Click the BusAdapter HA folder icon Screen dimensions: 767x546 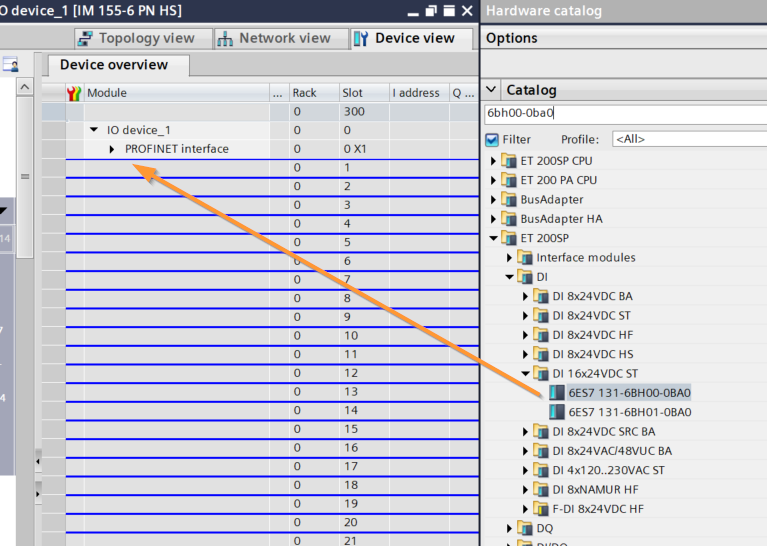pyautogui.click(x=509, y=219)
